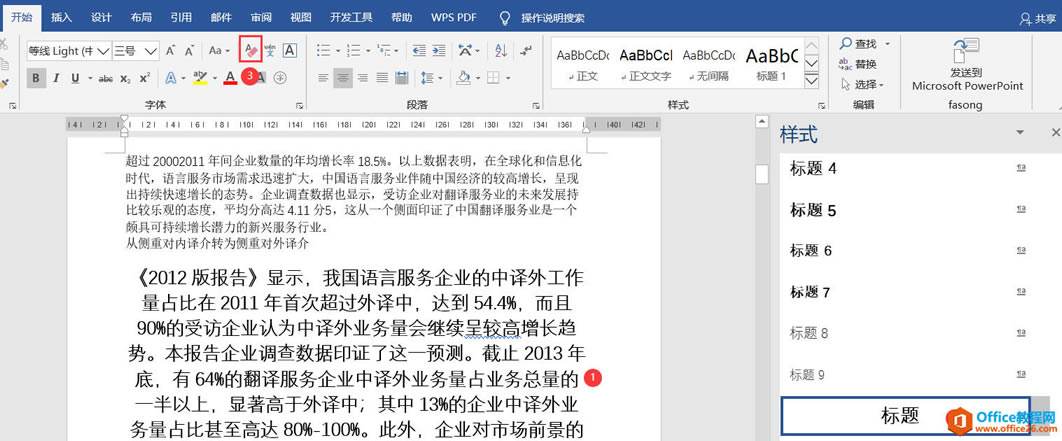Click the sort A-Z icon
The image size is (1062, 441).
point(501,50)
